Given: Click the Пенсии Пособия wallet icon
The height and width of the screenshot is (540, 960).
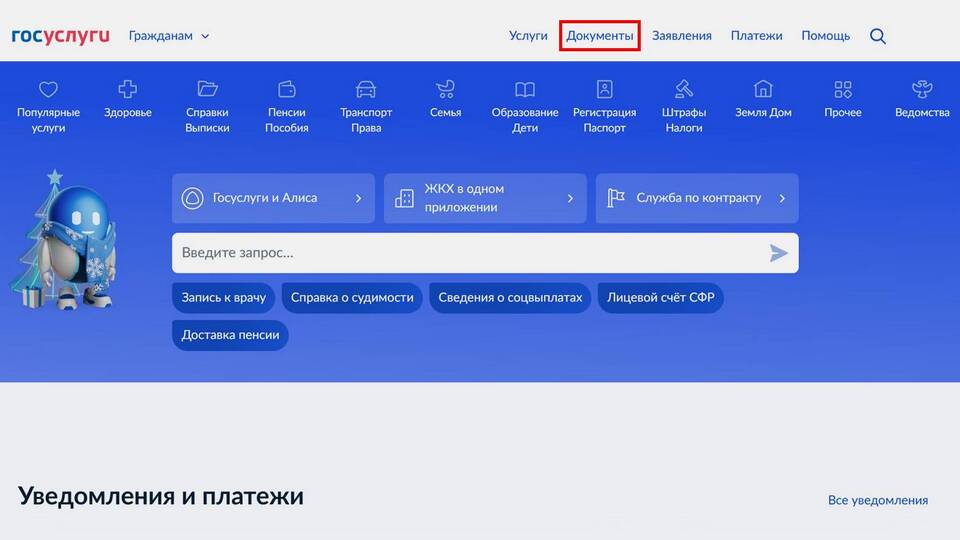Looking at the screenshot, I should click(287, 90).
